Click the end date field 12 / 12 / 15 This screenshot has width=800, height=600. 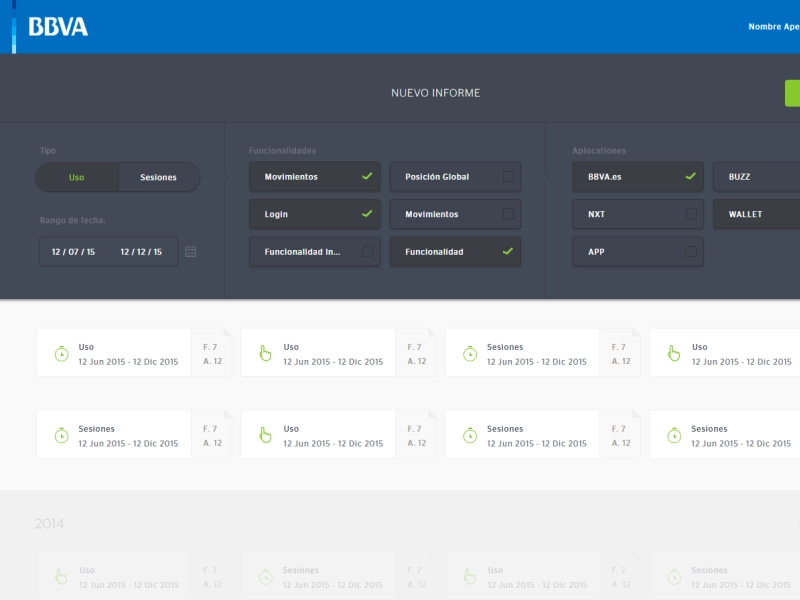coord(141,252)
